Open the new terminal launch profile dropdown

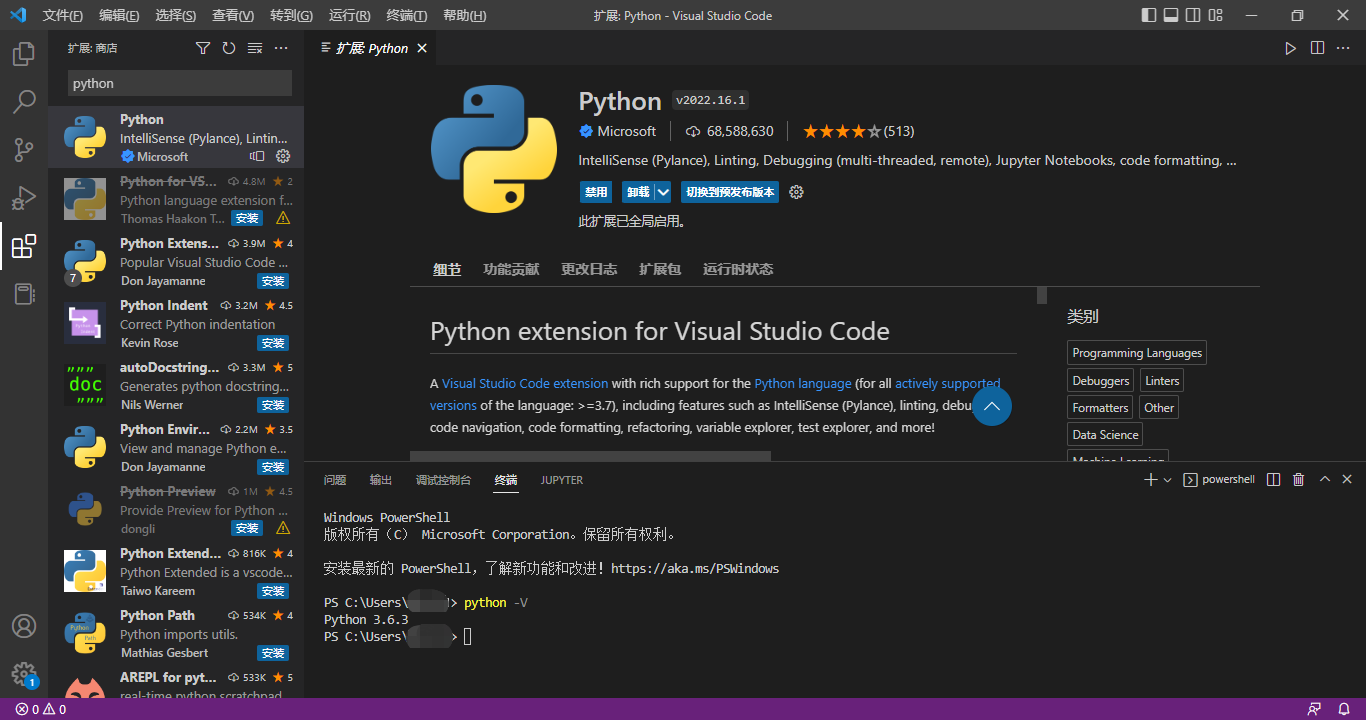pyautogui.click(x=1168, y=480)
